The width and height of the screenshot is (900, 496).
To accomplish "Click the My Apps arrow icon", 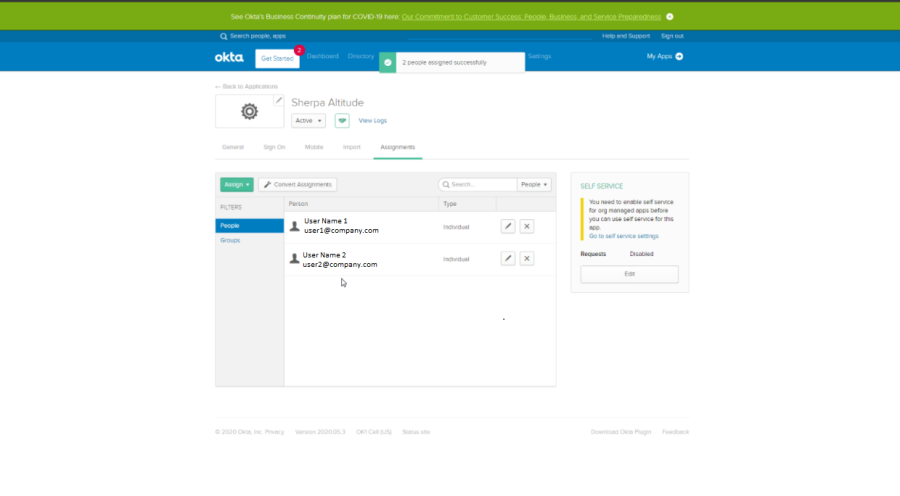I will [x=680, y=57].
